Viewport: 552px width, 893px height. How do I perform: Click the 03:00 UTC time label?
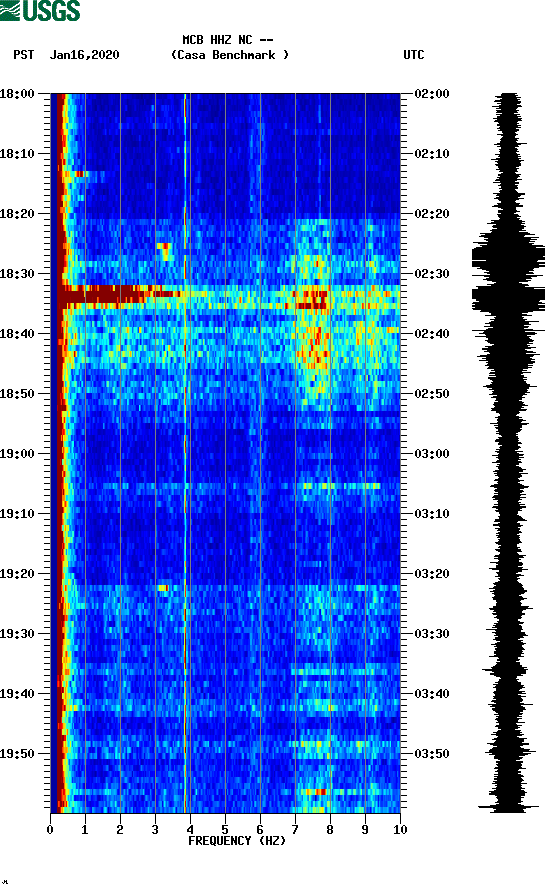click(x=432, y=454)
